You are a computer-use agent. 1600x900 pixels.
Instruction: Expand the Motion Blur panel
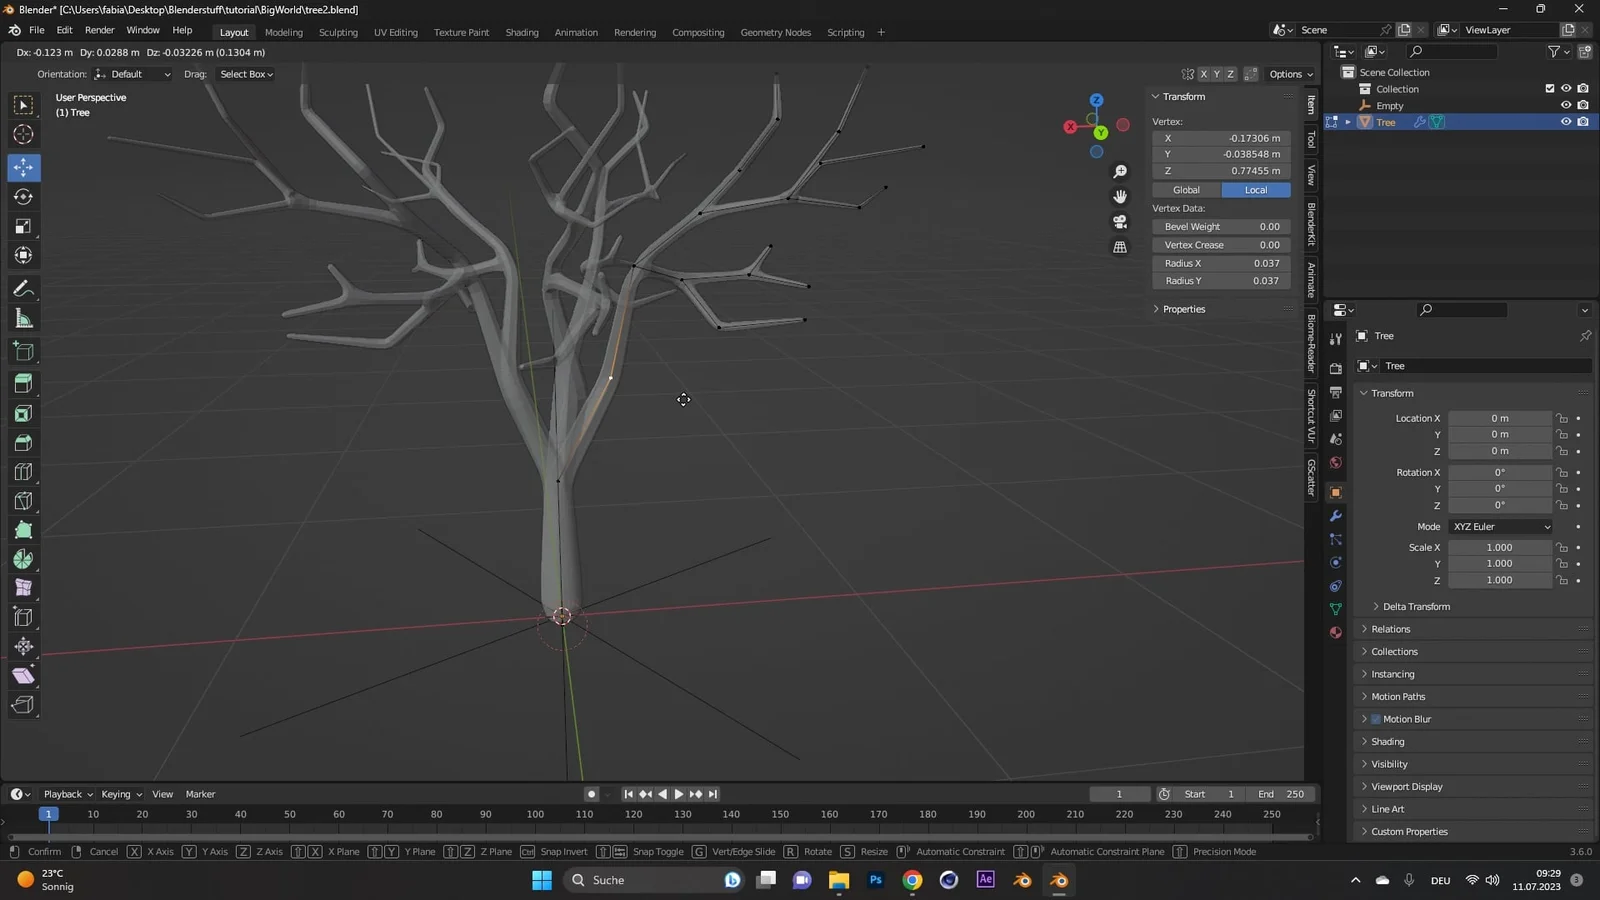(x=1404, y=718)
